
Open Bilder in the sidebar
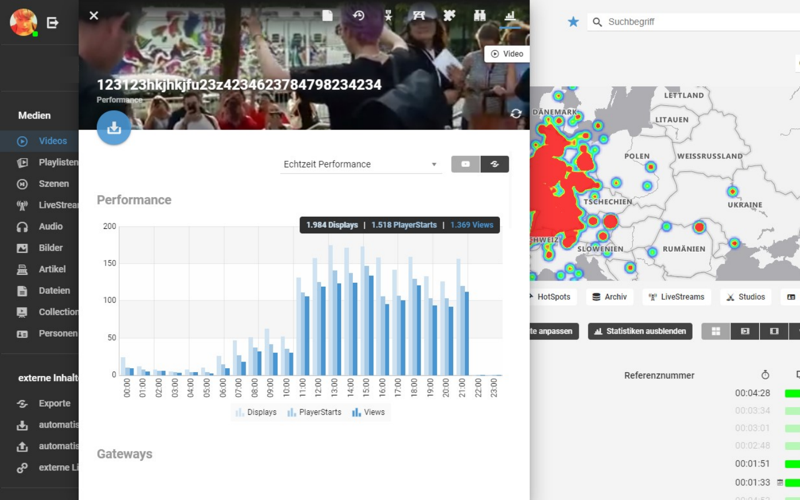pos(39,248)
